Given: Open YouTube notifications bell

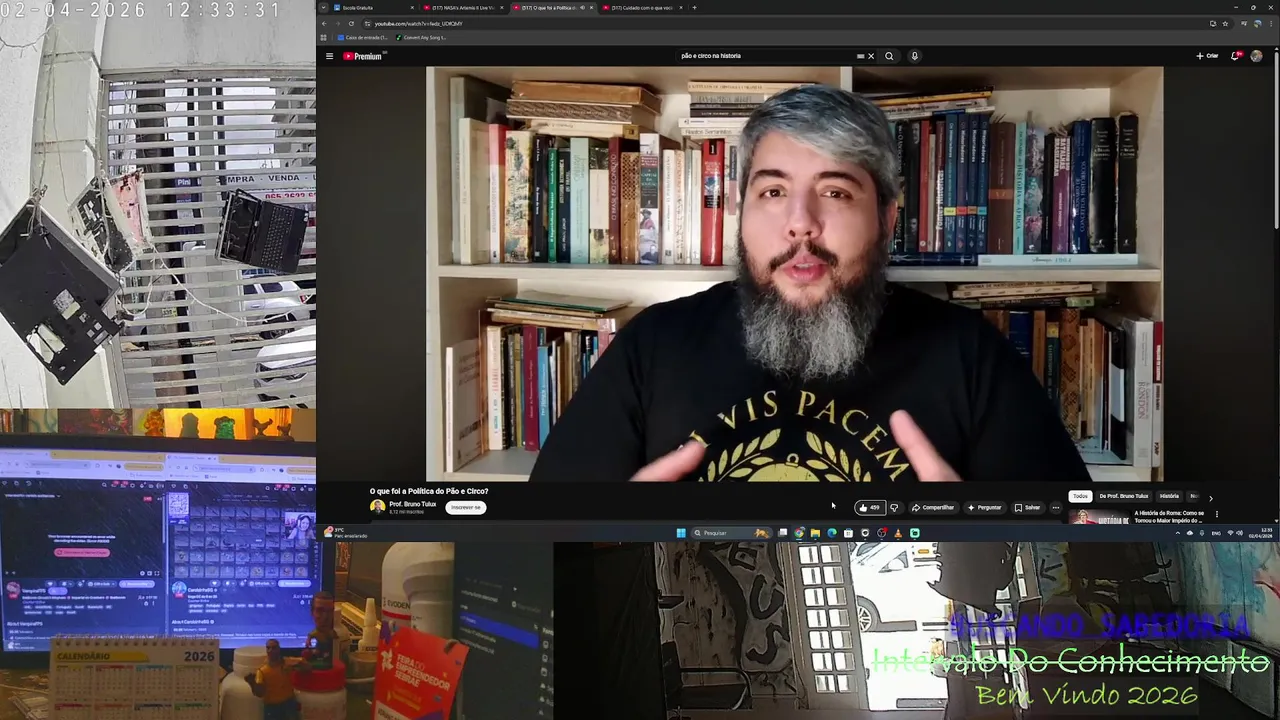Looking at the screenshot, I should 1235,56.
